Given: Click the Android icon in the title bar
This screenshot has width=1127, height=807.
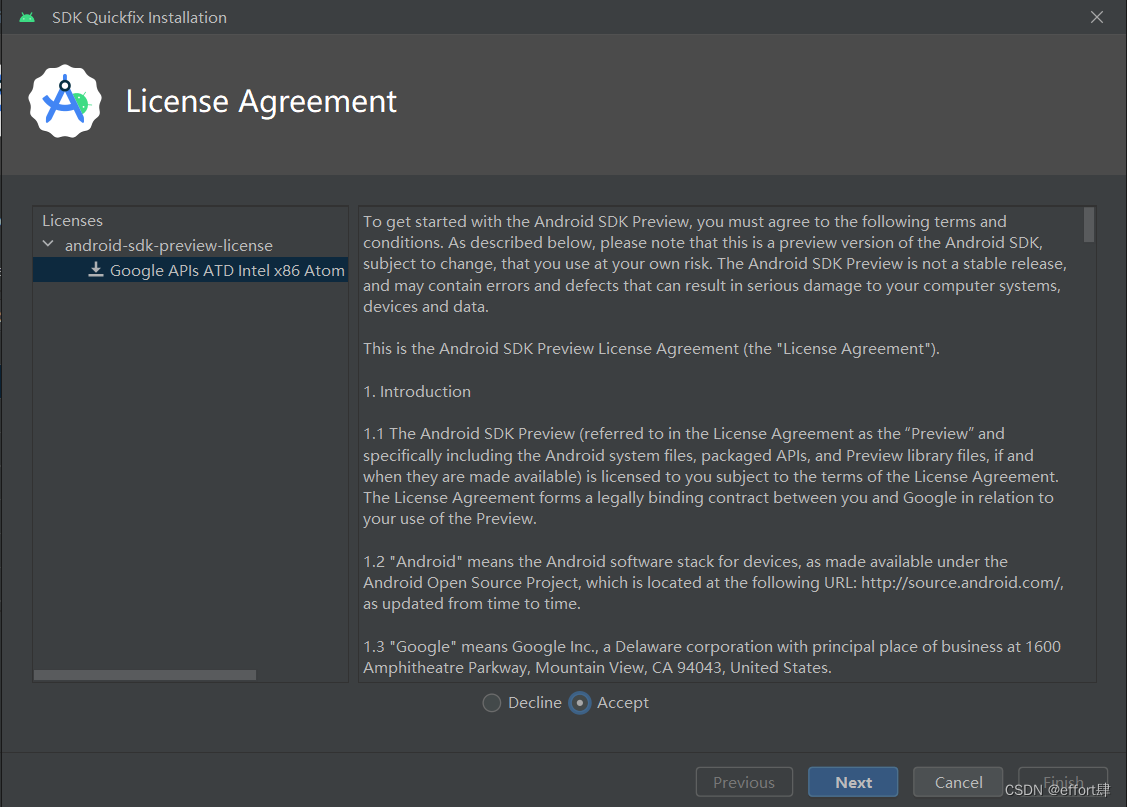Looking at the screenshot, I should [x=27, y=17].
